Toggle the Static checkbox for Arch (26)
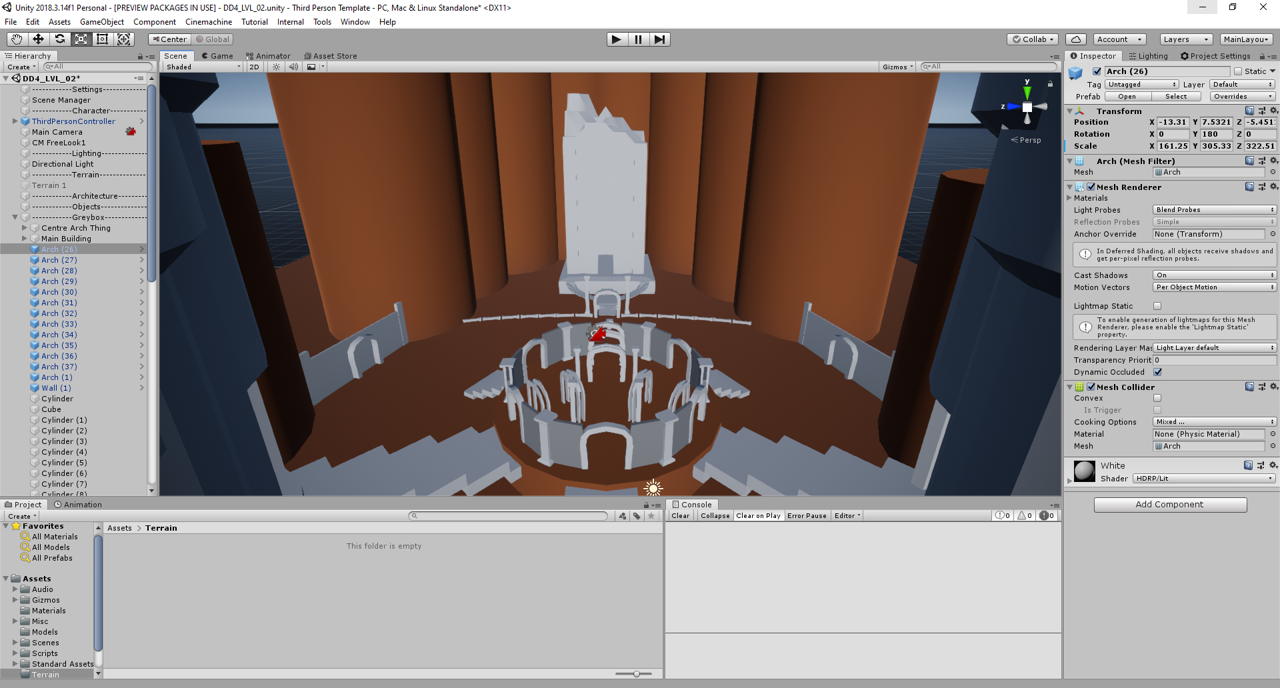Viewport: 1280px width, 688px height. (1238, 71)
